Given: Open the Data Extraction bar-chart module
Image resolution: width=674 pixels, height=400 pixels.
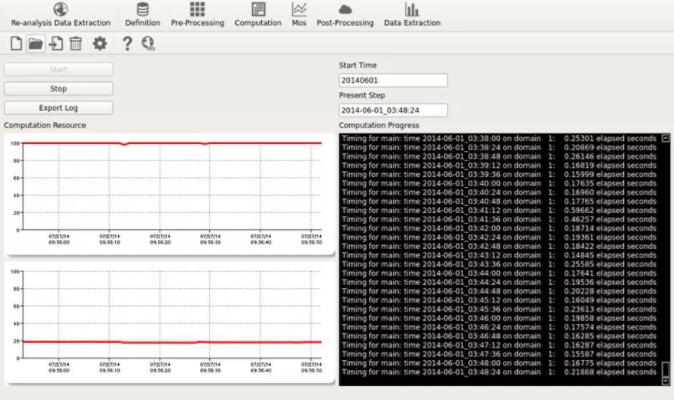Looking at the screenshot, I should point(411,13).
